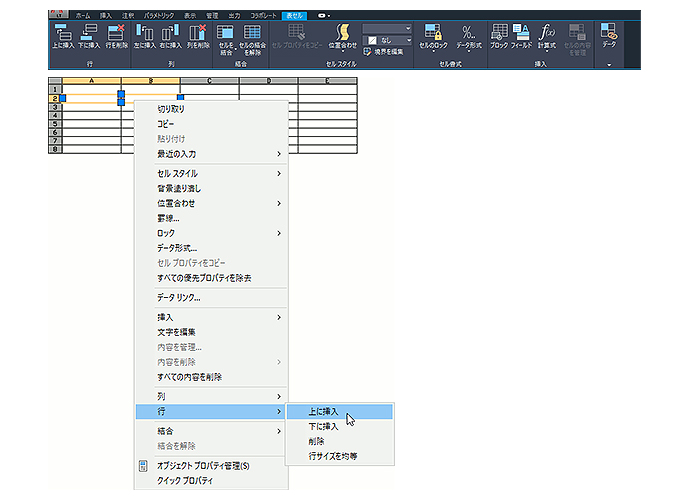The height and width of the screenshot is (500, 688).
Task: Switch to the 出力 ribbon tab
Action: pos(234,16)
